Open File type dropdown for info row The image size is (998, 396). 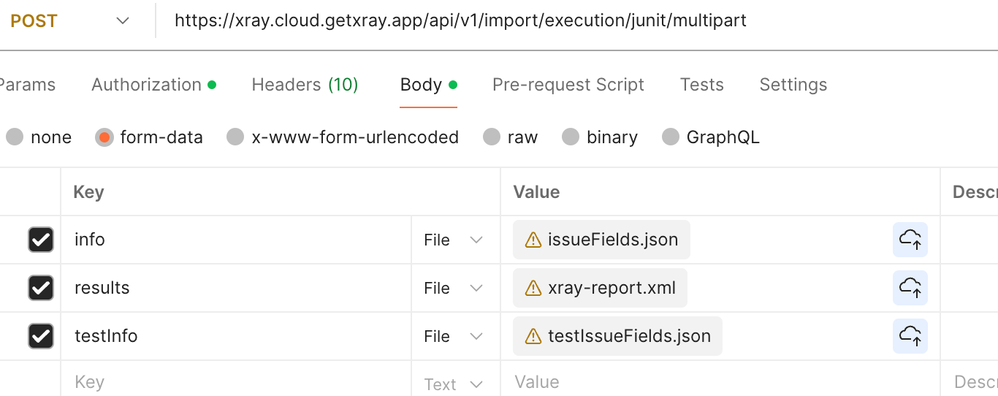click(x=453, y=240)
